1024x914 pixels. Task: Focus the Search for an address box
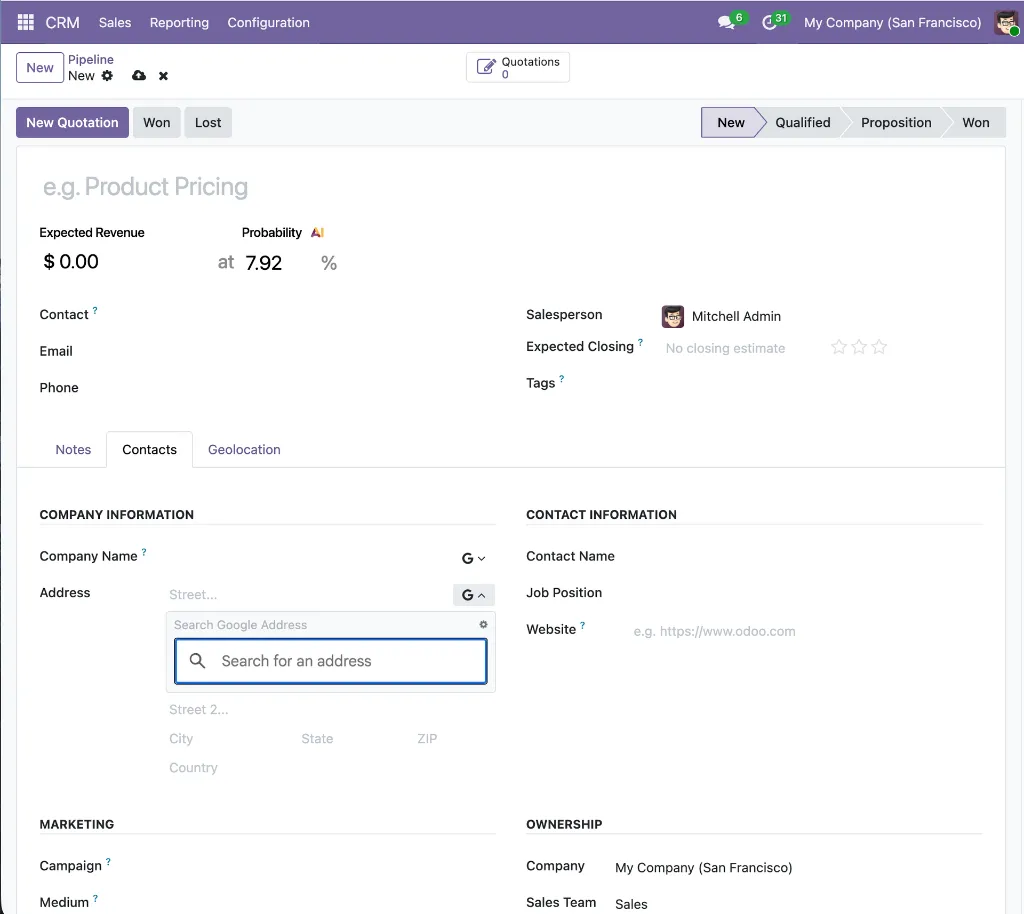pyautogui.click(x=330, y=661)
